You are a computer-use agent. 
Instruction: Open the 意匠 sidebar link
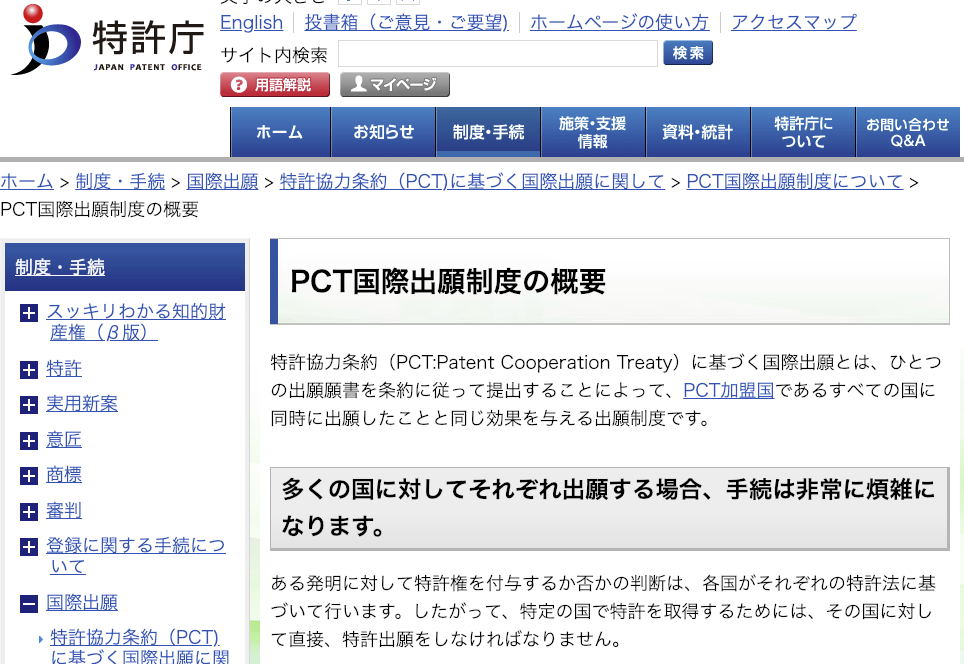pyautogui.click(x=64, y=440)
